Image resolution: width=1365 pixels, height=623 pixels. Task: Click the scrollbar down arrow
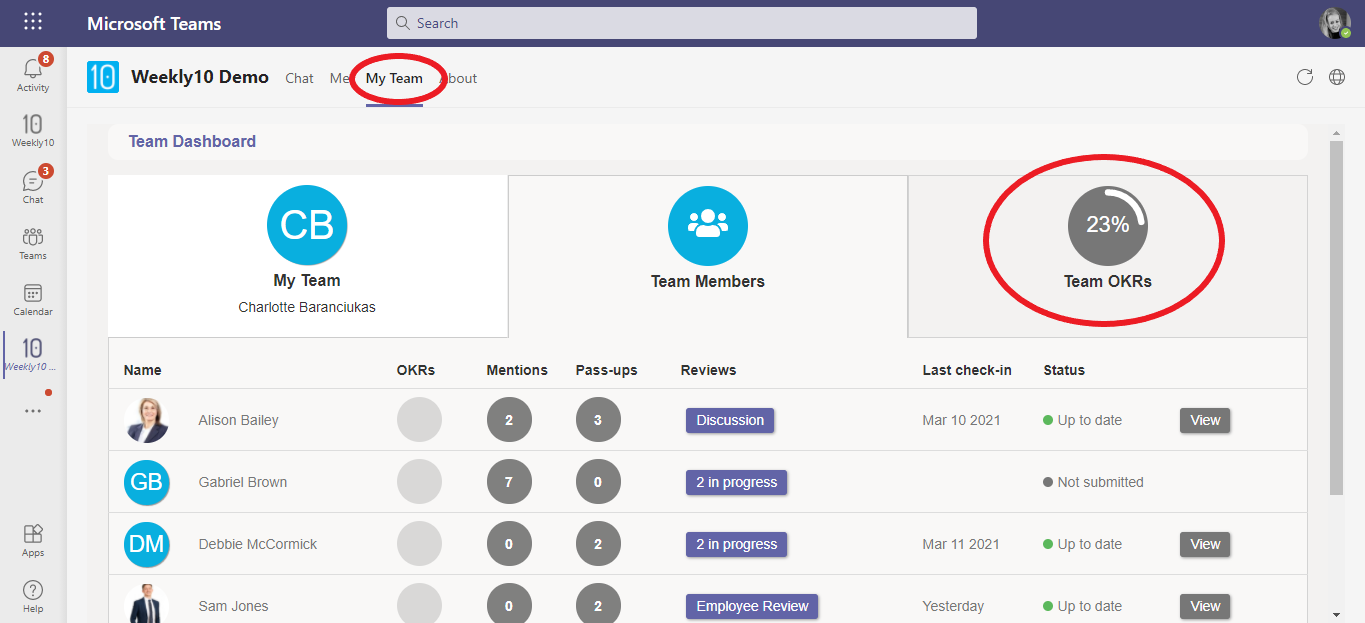pos(1336,614)
